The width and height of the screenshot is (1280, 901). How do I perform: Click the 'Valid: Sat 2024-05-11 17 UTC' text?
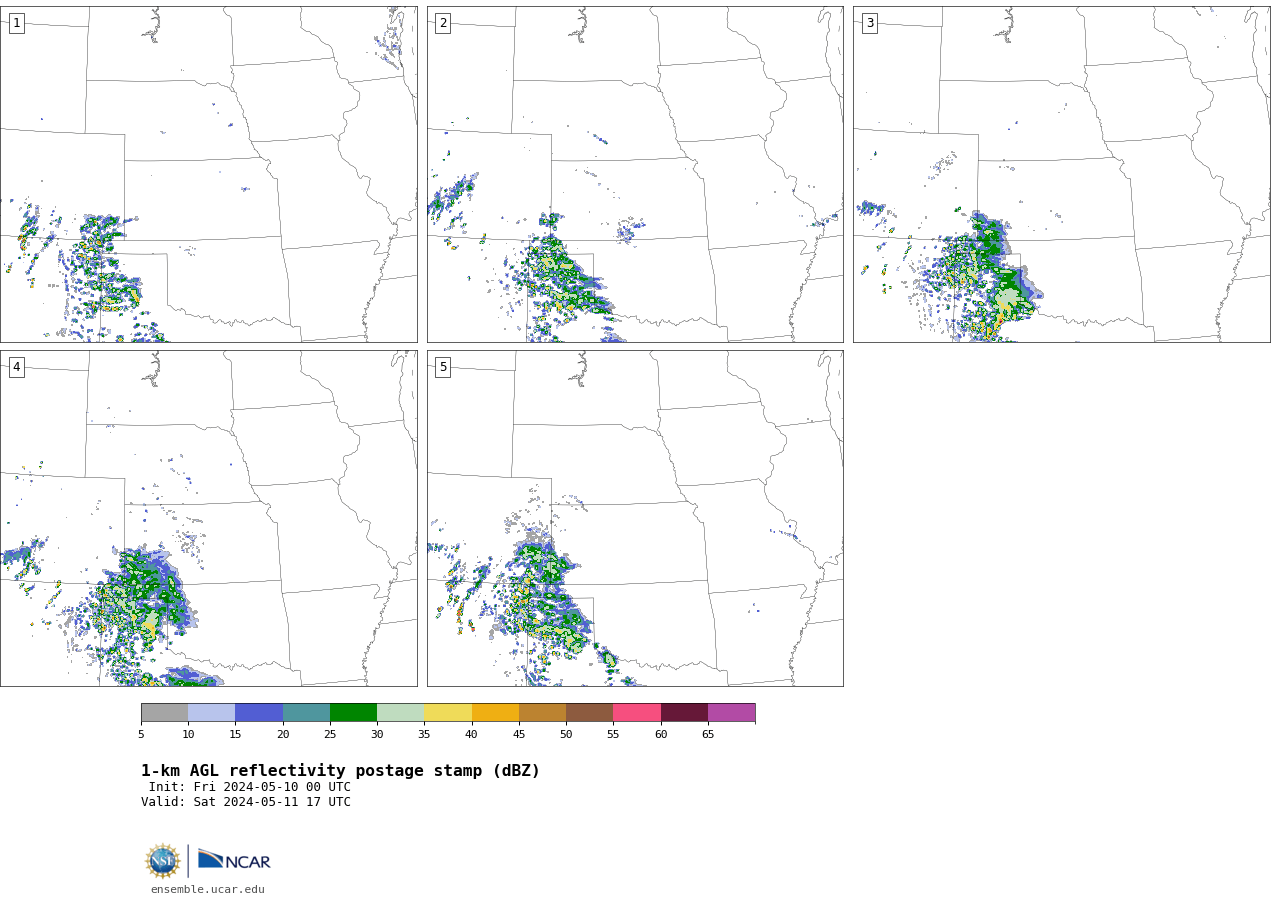coord(246,802)
